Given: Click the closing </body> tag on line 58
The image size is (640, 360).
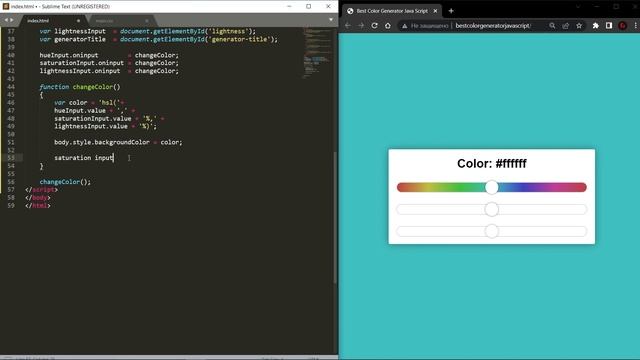Looking at the screenshot, I should point(38,198).
